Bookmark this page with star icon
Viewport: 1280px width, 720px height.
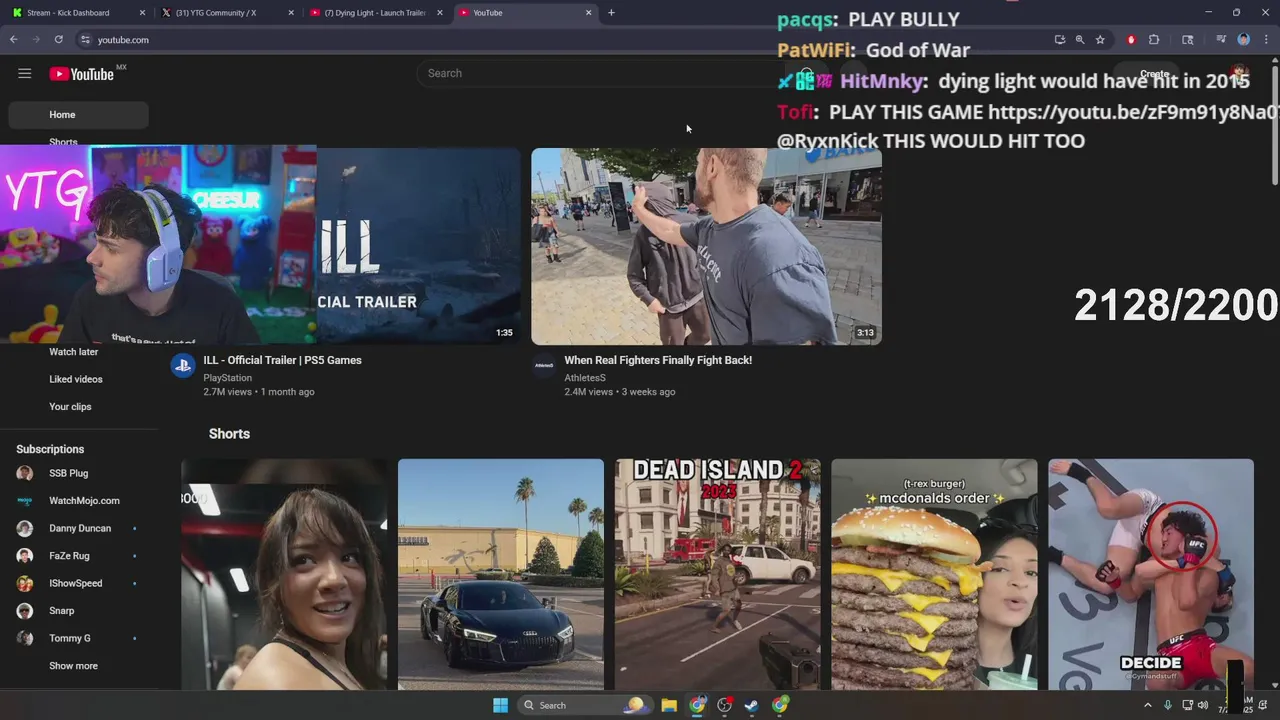pyautogui.click(x=1100, y=40)
